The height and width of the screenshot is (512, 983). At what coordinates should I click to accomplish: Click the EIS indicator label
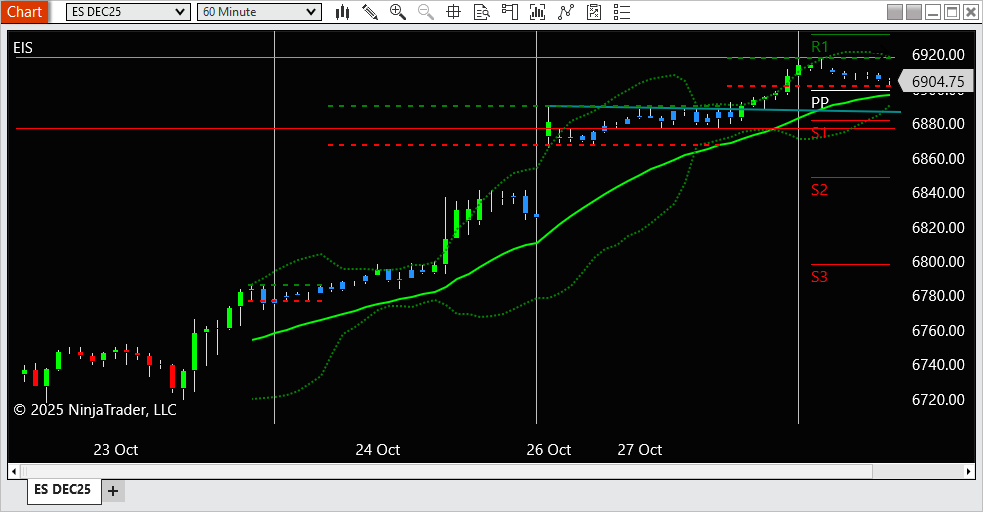23,48
